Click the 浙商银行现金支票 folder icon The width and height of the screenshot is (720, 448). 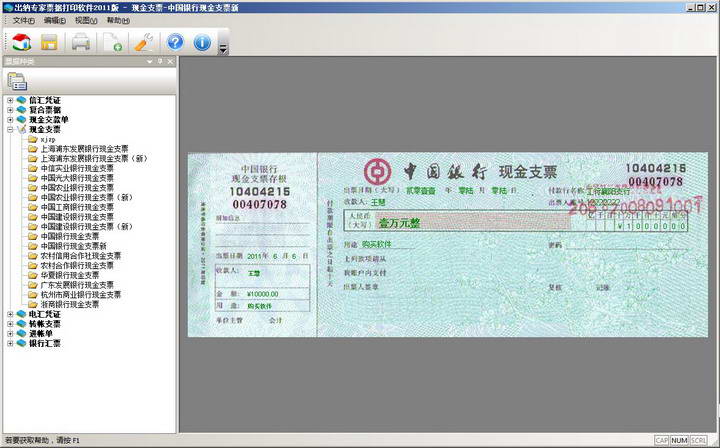coord(32,304)
